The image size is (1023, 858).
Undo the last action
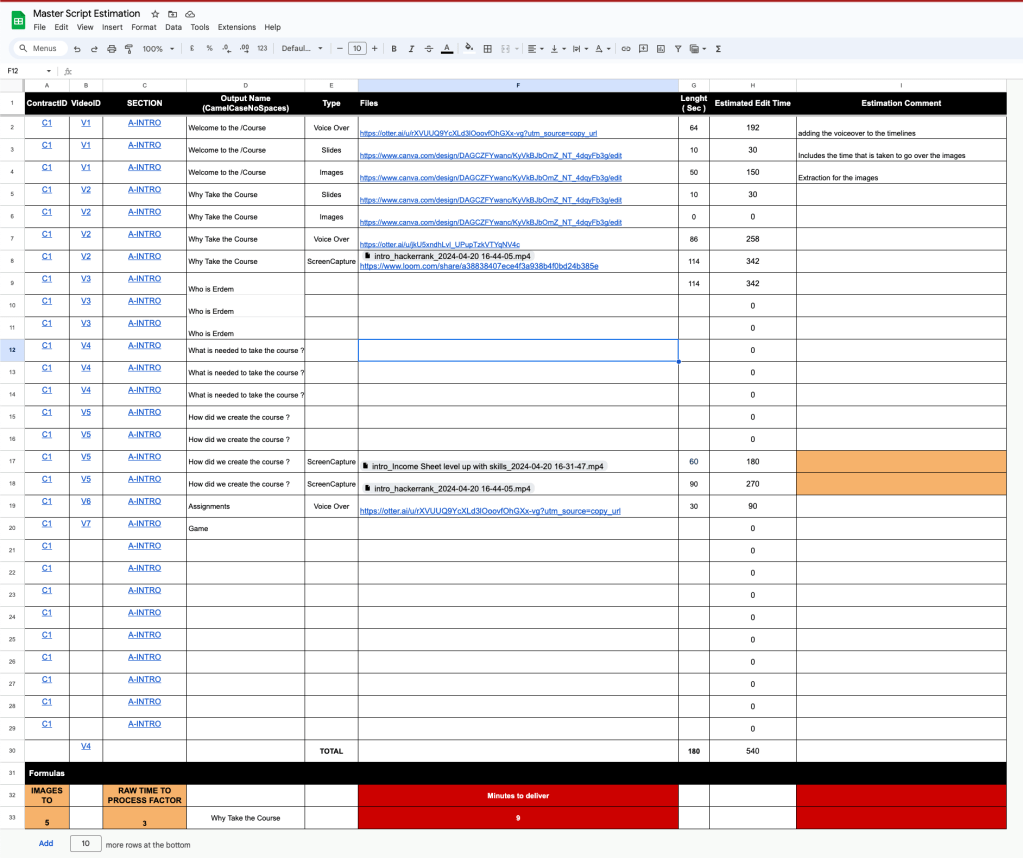[x=77, y=49]
